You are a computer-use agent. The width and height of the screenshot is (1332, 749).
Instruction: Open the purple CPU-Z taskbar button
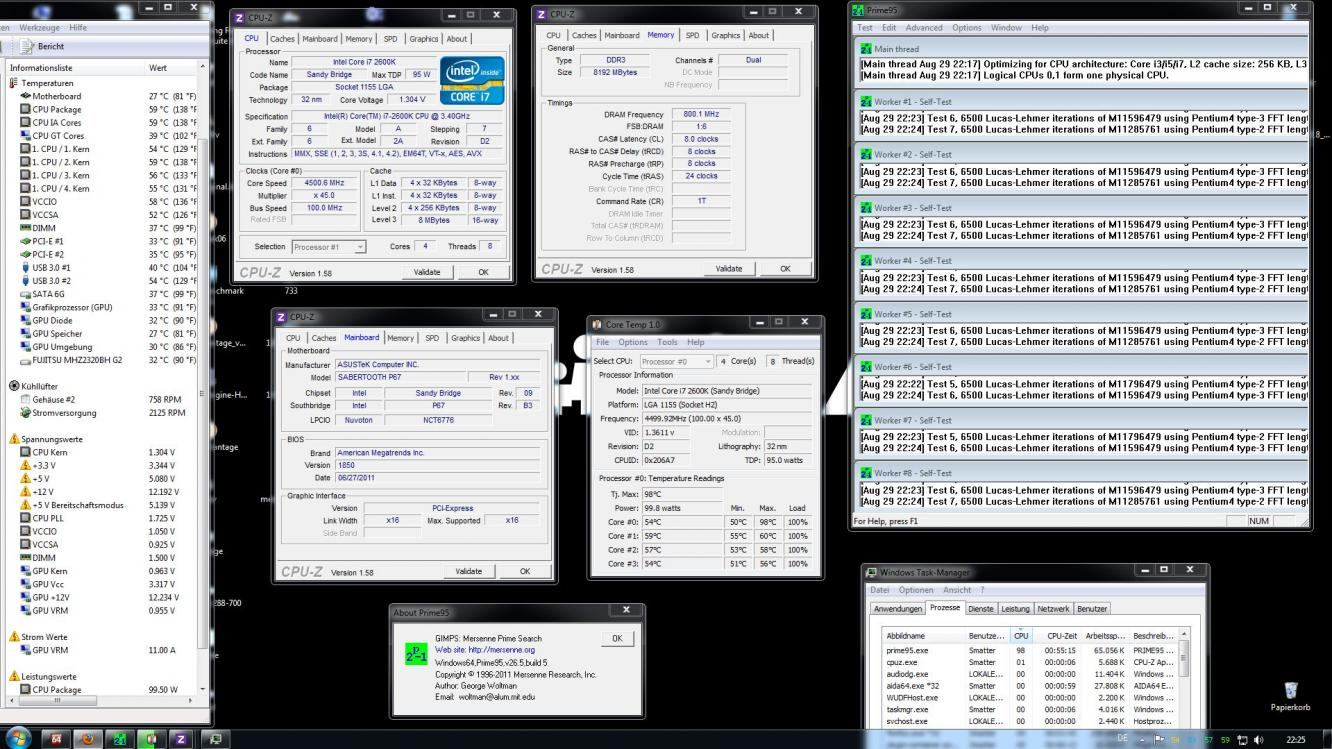(x=182, y=738)
